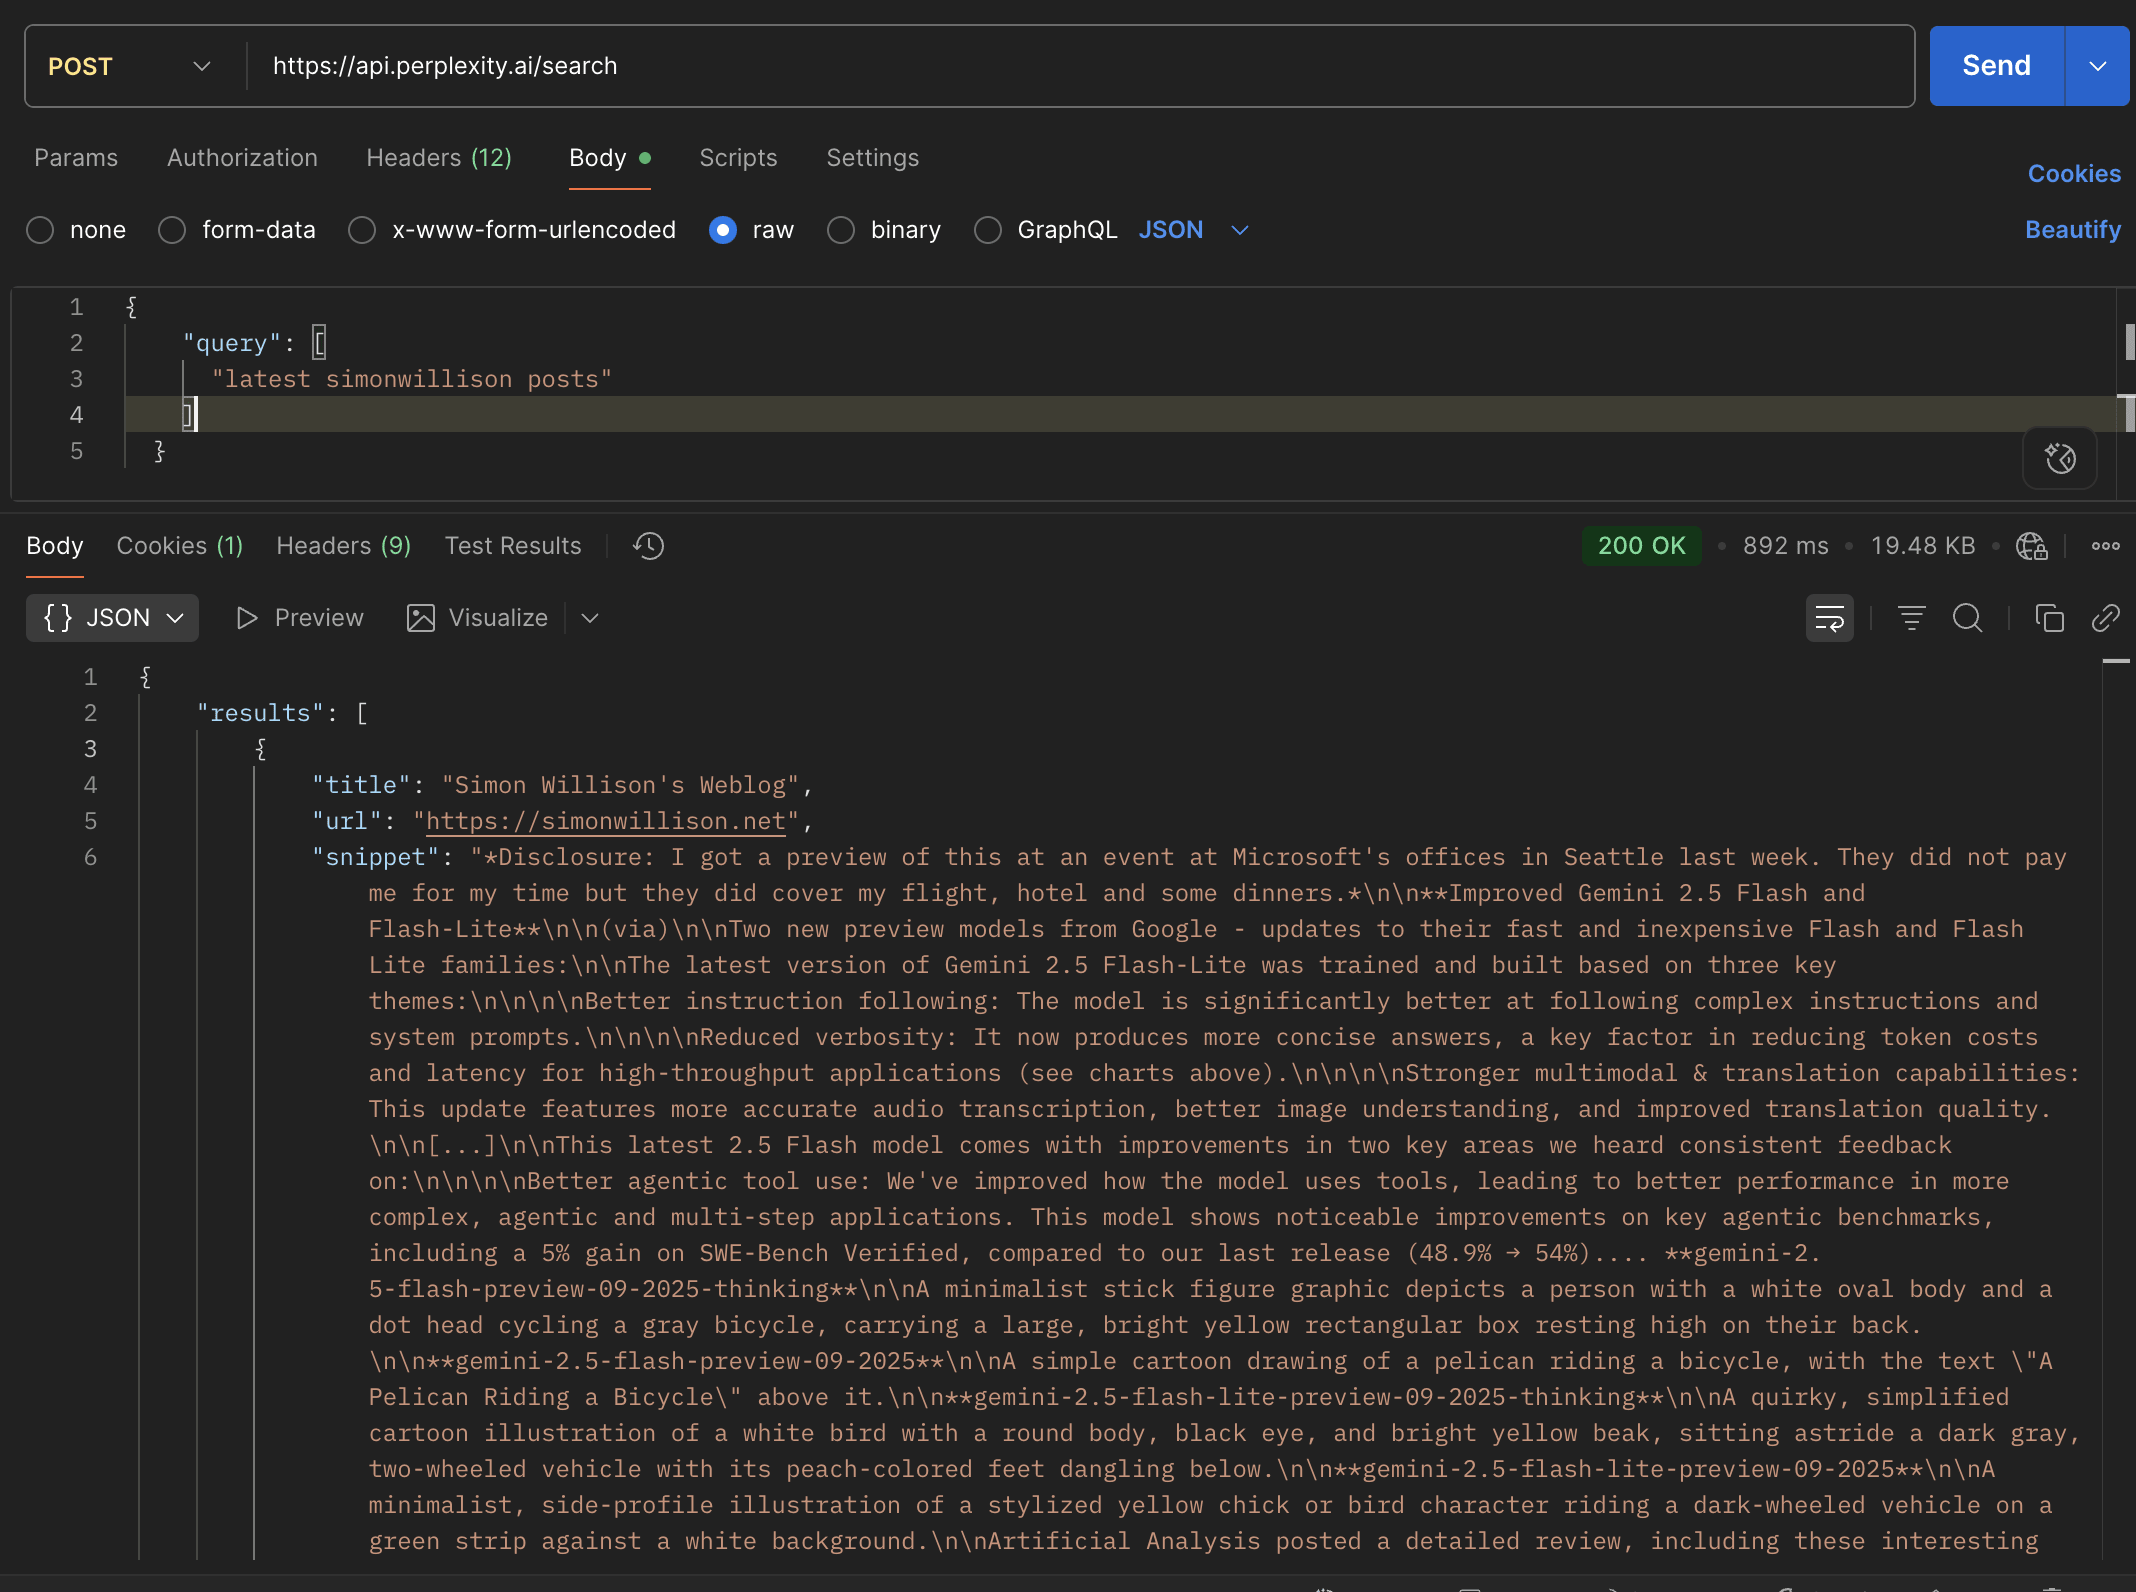Expand the Visualize options chevron
This screenshot has width=2136, height=1592.
(590, 618)
